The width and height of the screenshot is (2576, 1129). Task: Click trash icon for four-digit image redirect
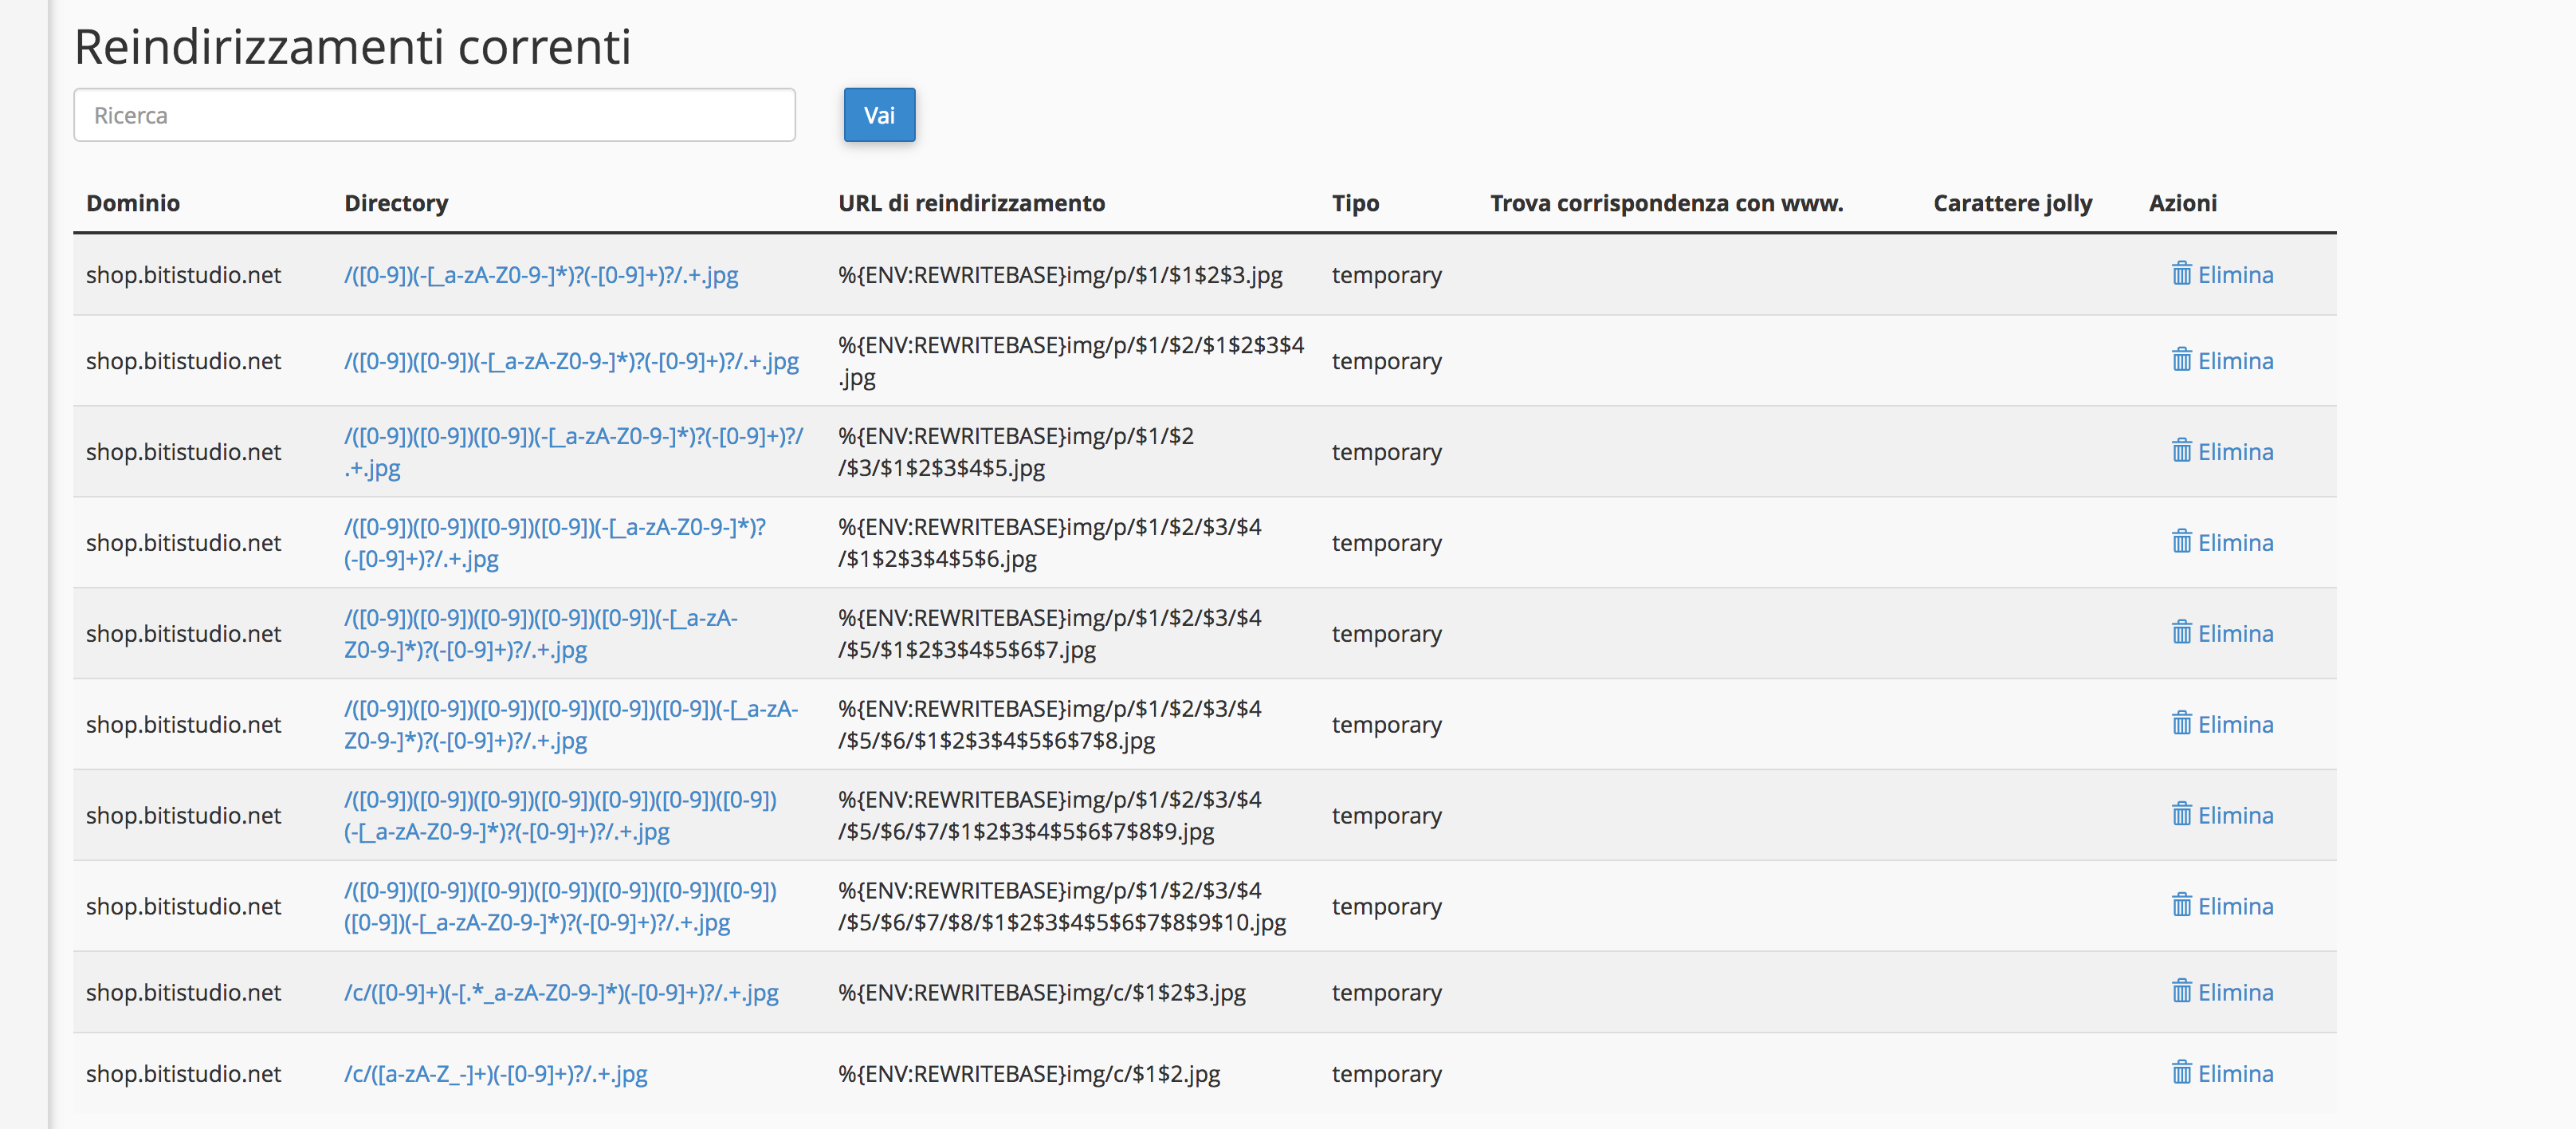pos(2181,541)
